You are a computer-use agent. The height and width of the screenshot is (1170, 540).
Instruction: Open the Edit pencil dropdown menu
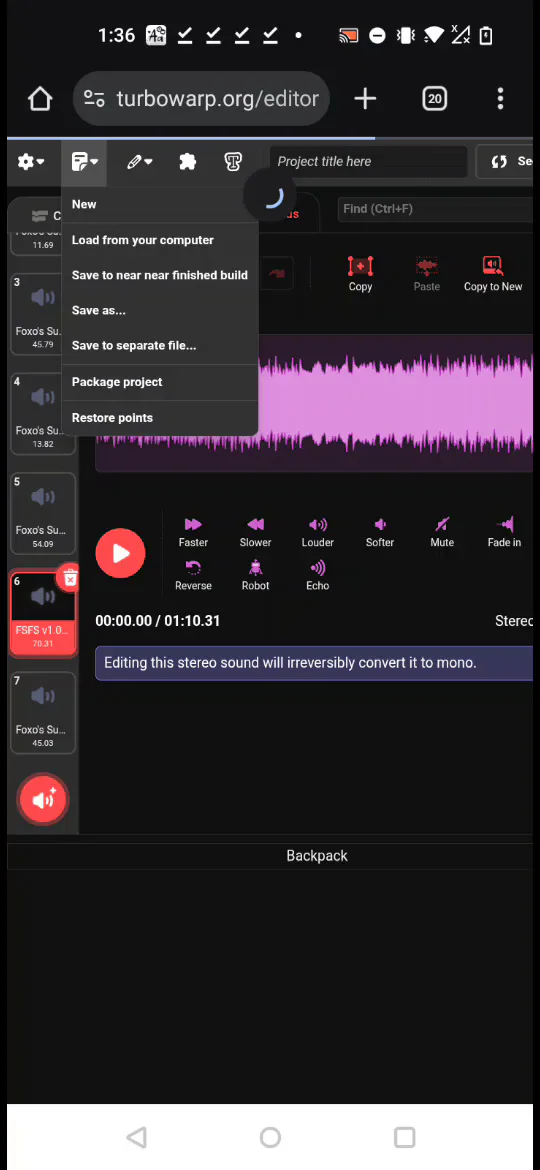click(x=139, y=162)
